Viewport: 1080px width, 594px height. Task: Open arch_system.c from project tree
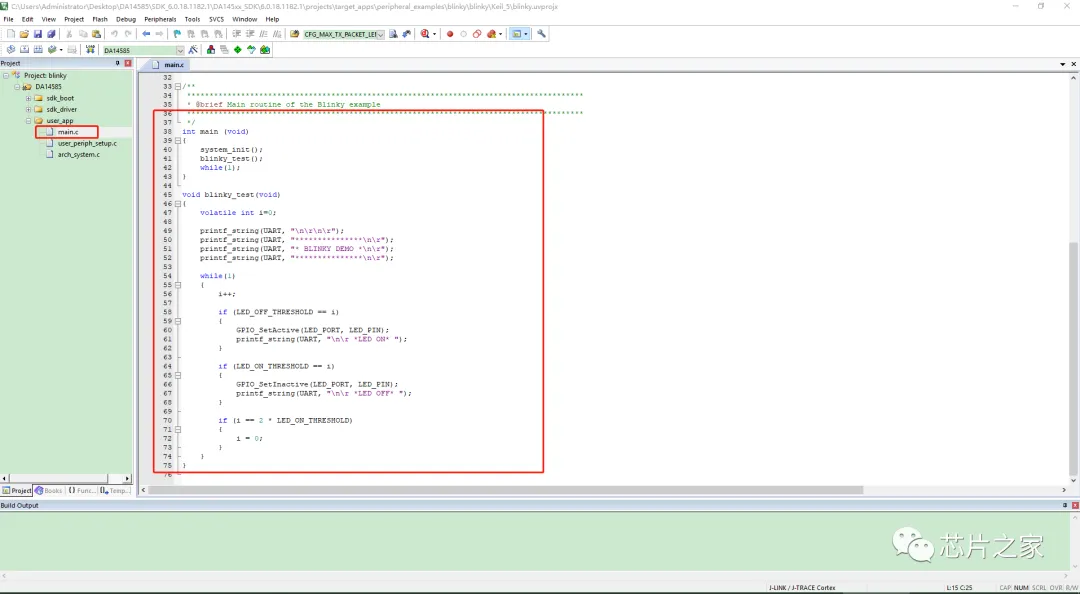tap(78, 155)
